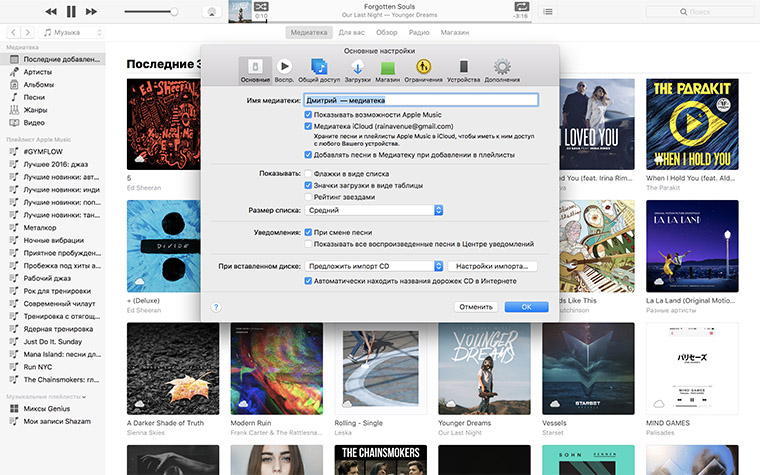This screenshot has width=760, height=475.
Task: Open the Основные settings pane
Action: click(255, 70)
